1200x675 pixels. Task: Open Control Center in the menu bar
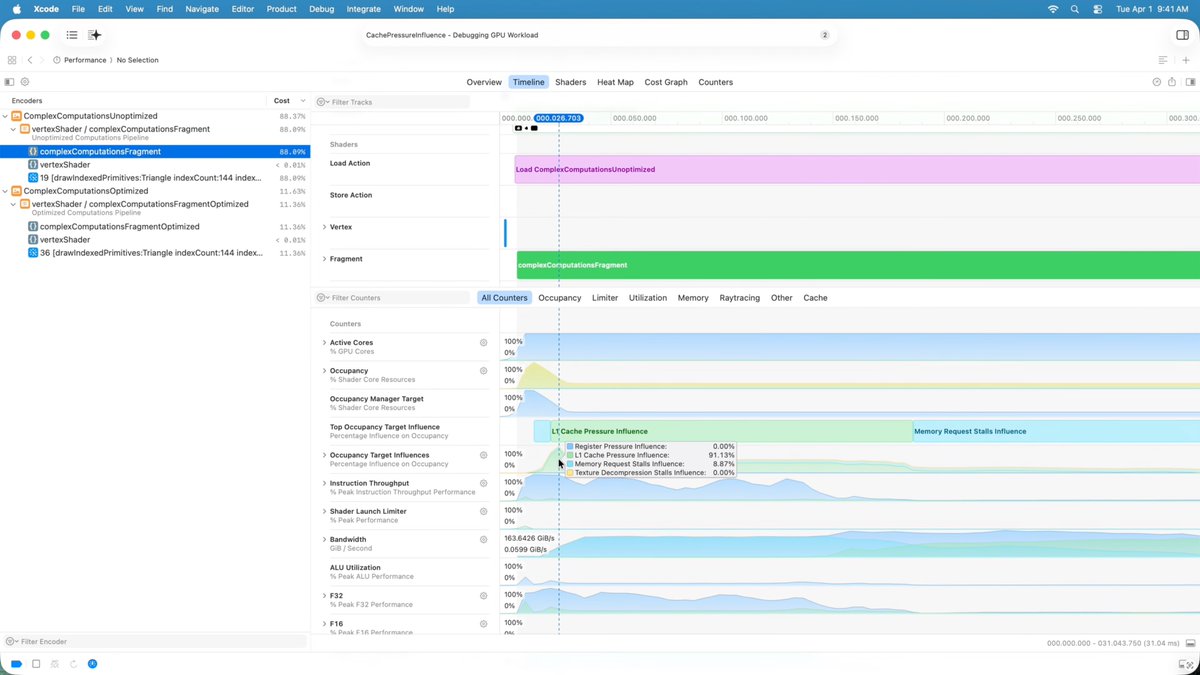pyautogui.click(x=1097, y=9)
